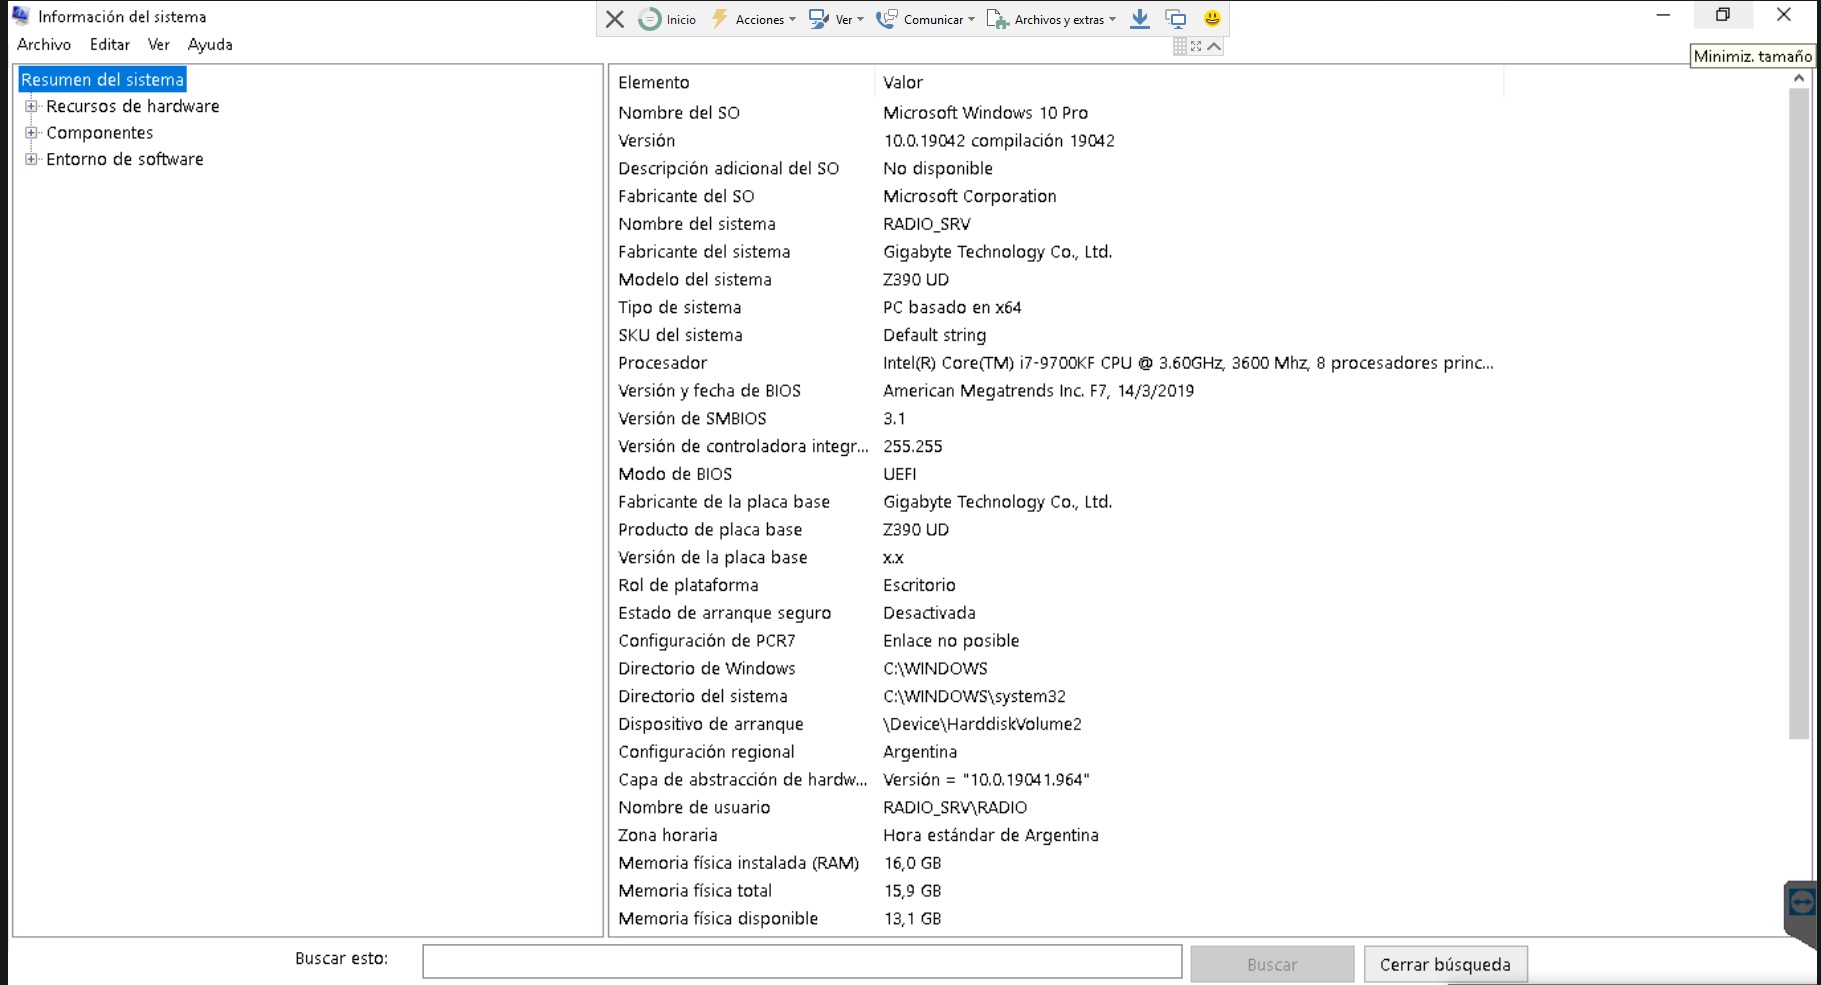Click the smiley feedback icon
This screenshot has height=985, width=1821.
point(1211,18)
